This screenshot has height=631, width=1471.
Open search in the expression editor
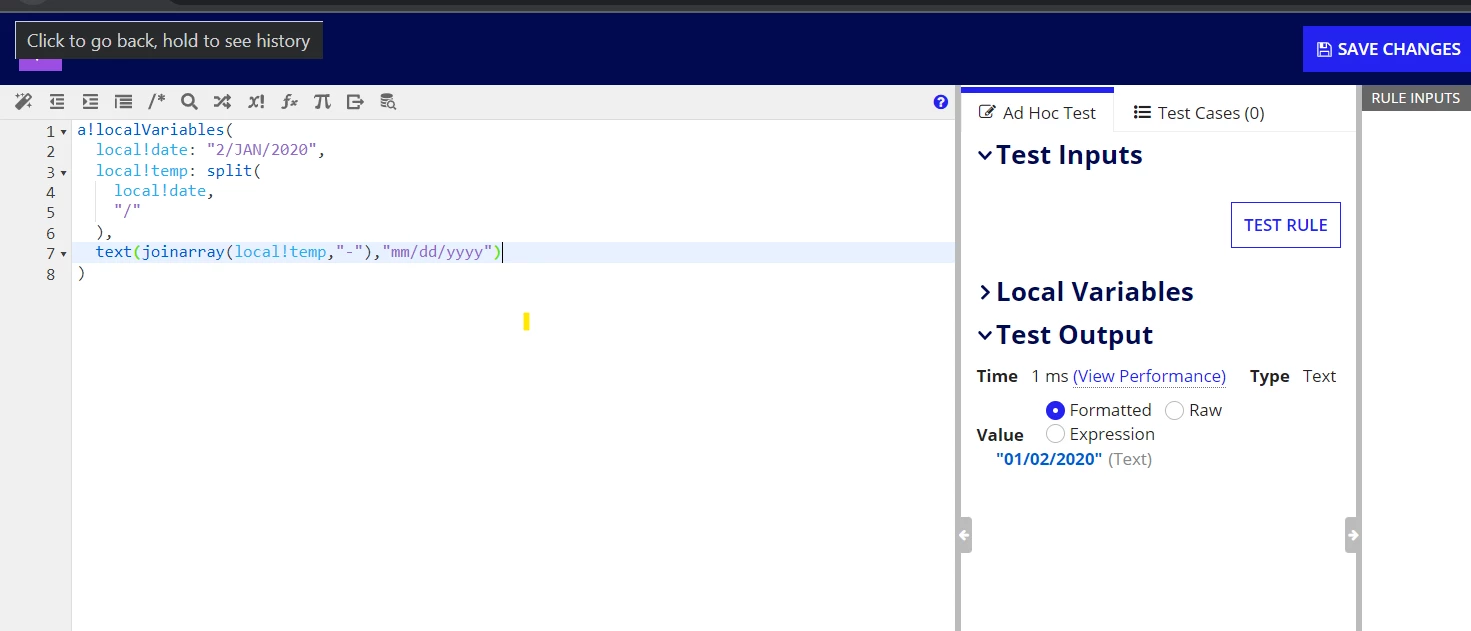[x=189, y=101]
